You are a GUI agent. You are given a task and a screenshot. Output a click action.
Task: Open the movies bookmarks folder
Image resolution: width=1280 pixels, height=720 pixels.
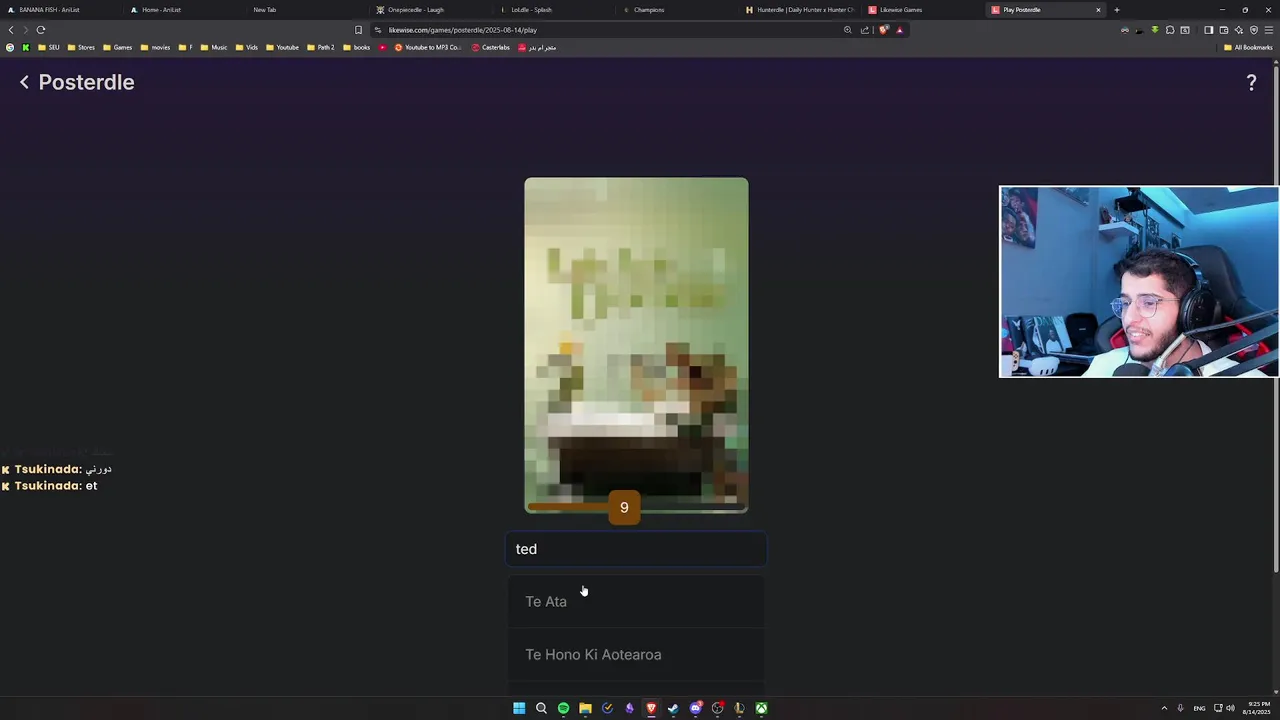click(x=155, y=47)
